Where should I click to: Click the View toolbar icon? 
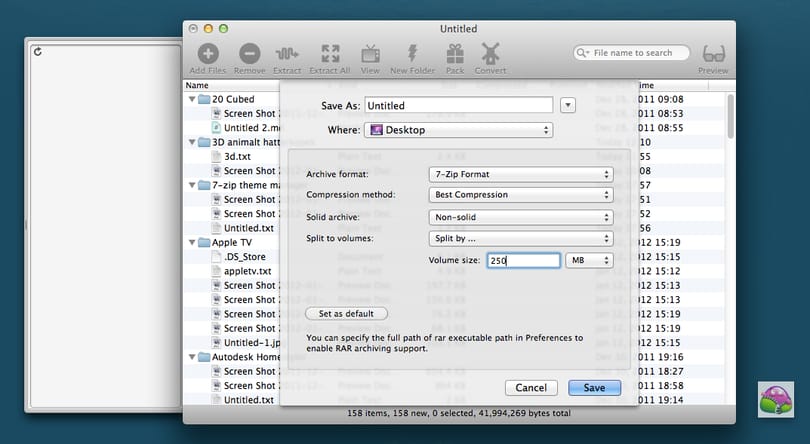coord(370,53)
